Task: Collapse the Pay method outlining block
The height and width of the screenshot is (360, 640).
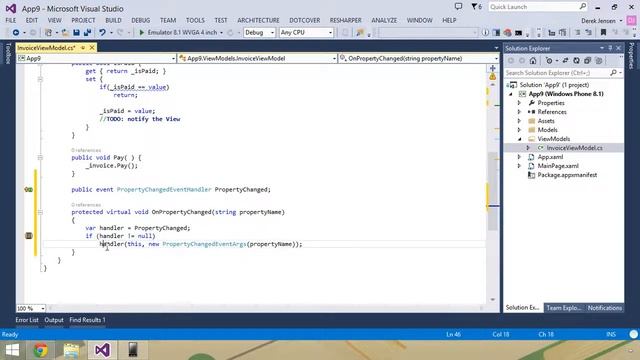Action: tap(40, 158)
